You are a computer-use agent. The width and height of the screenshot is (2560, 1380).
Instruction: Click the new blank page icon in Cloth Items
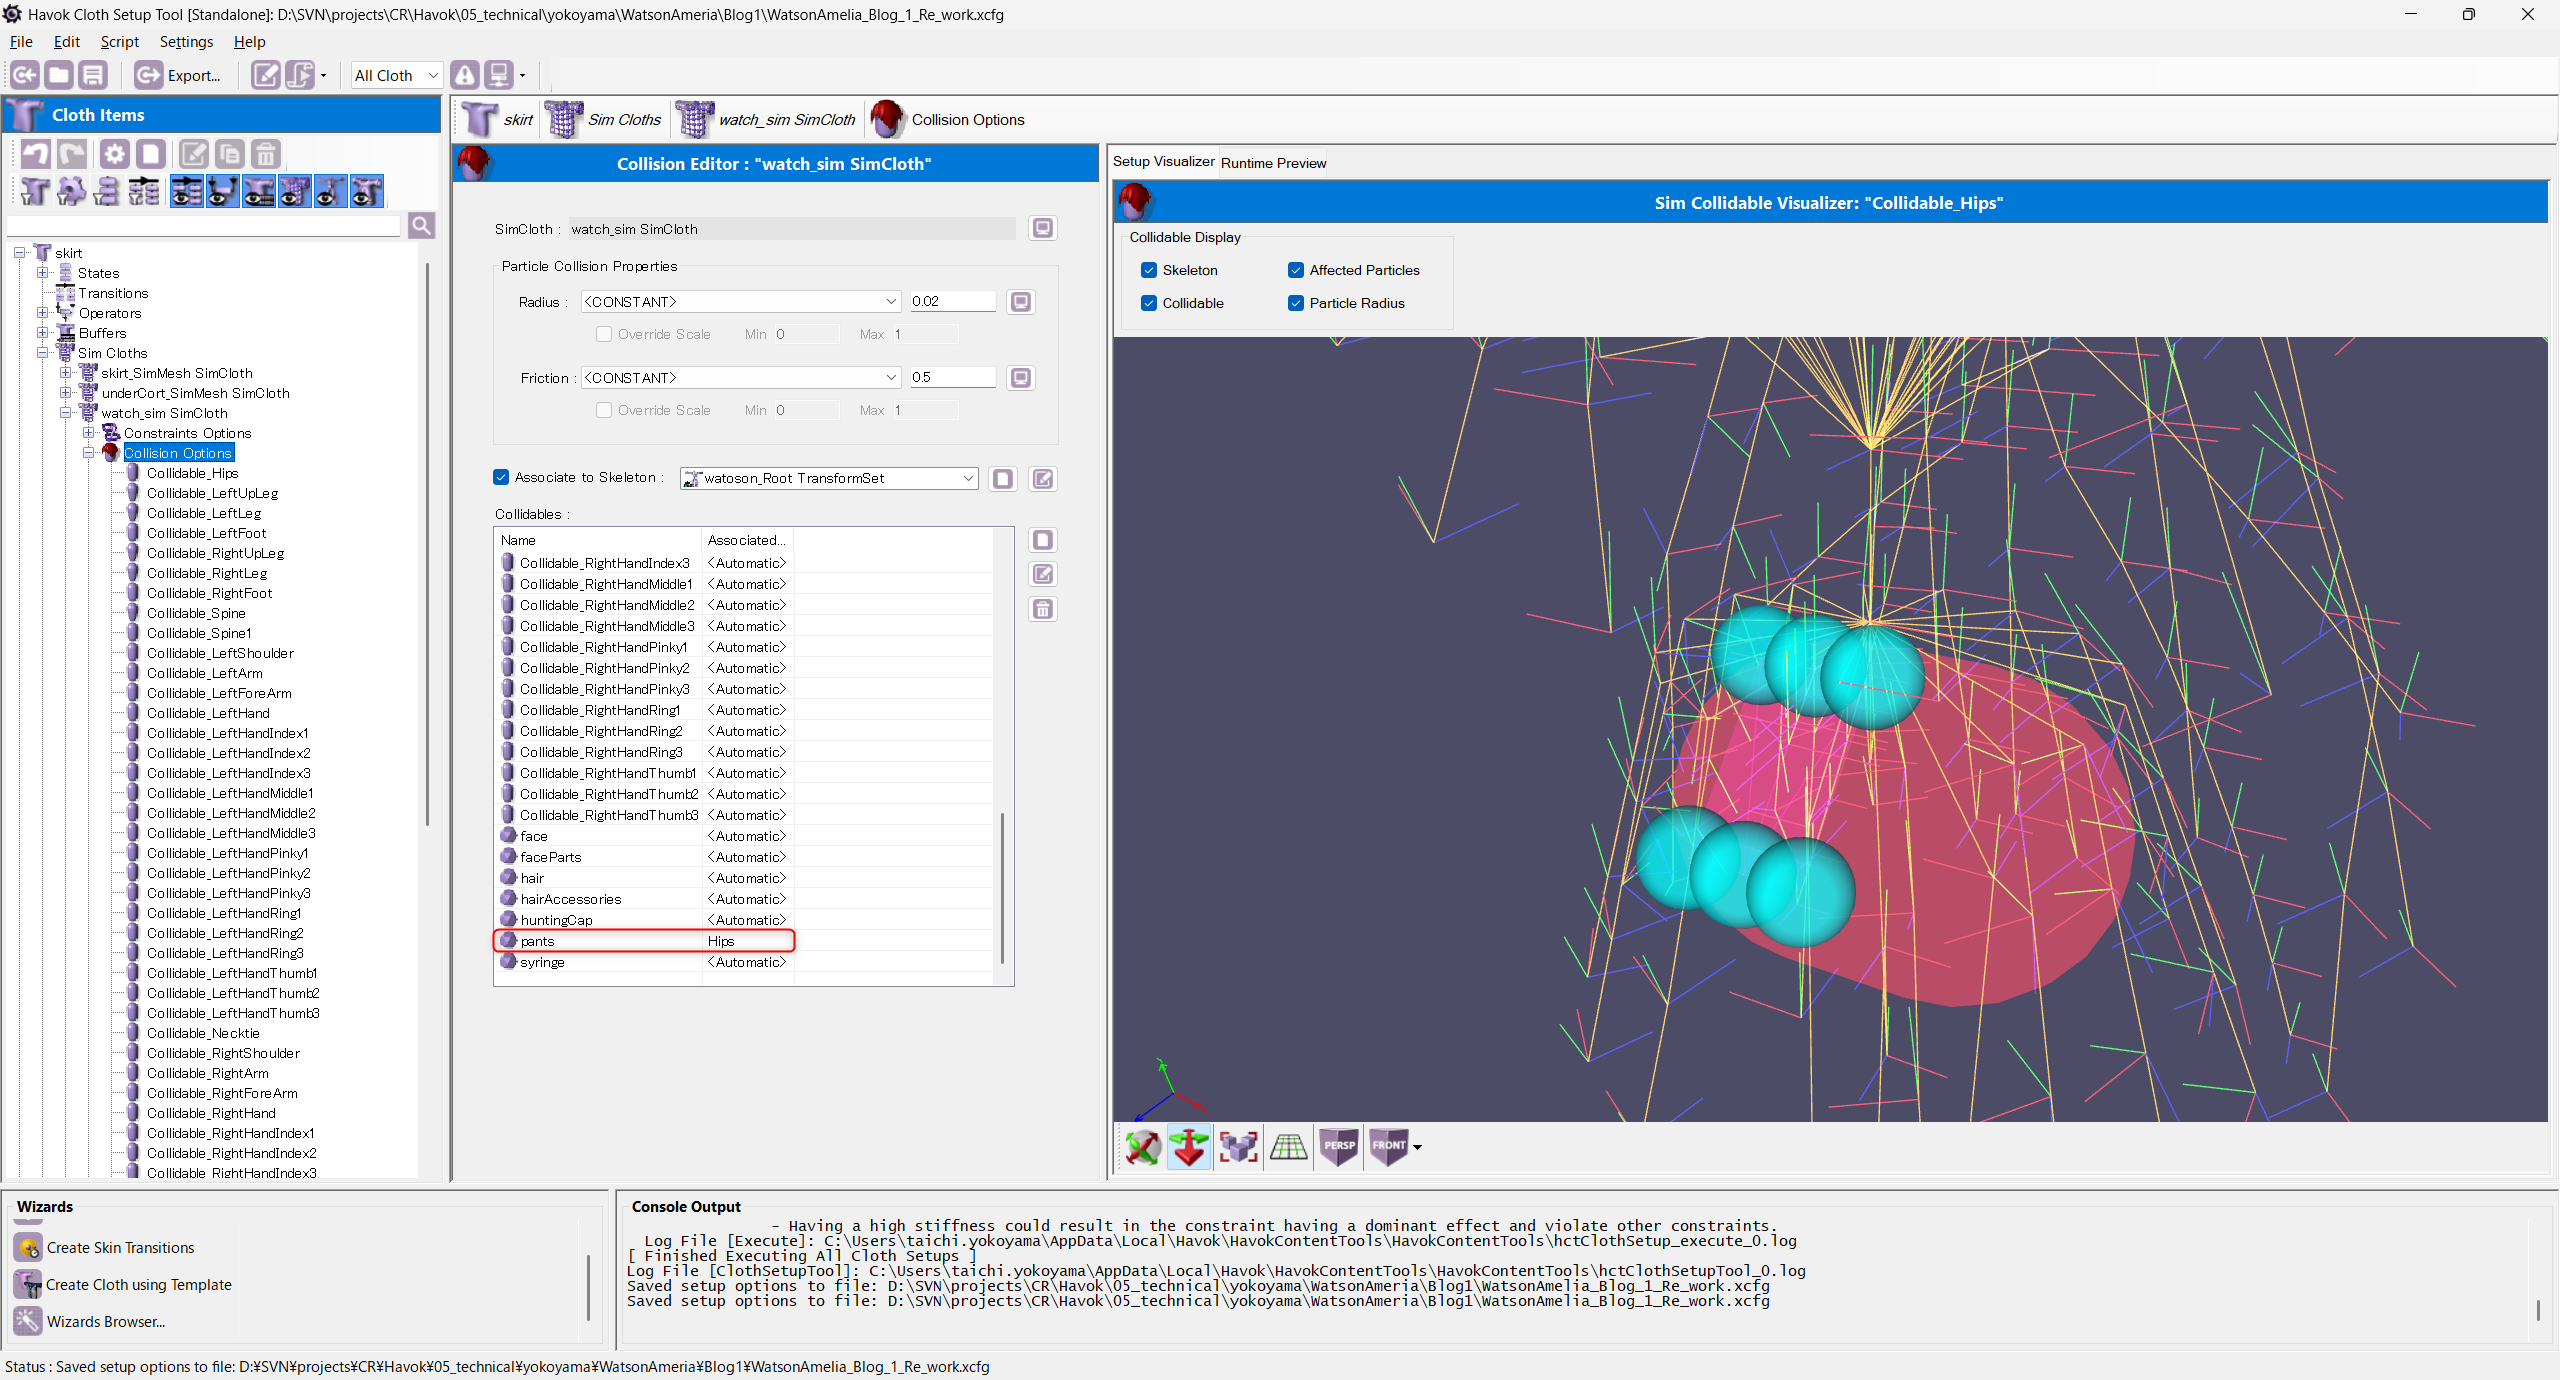151,154
